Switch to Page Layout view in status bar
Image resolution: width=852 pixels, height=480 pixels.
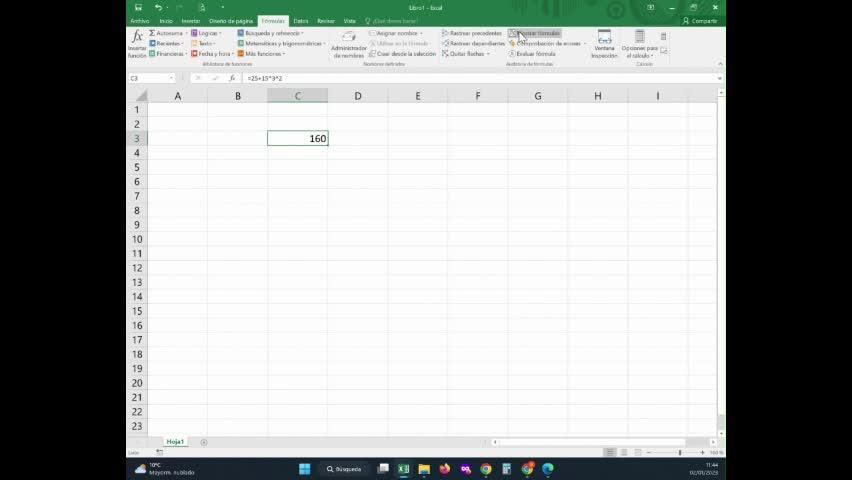[x=624, y=452]
